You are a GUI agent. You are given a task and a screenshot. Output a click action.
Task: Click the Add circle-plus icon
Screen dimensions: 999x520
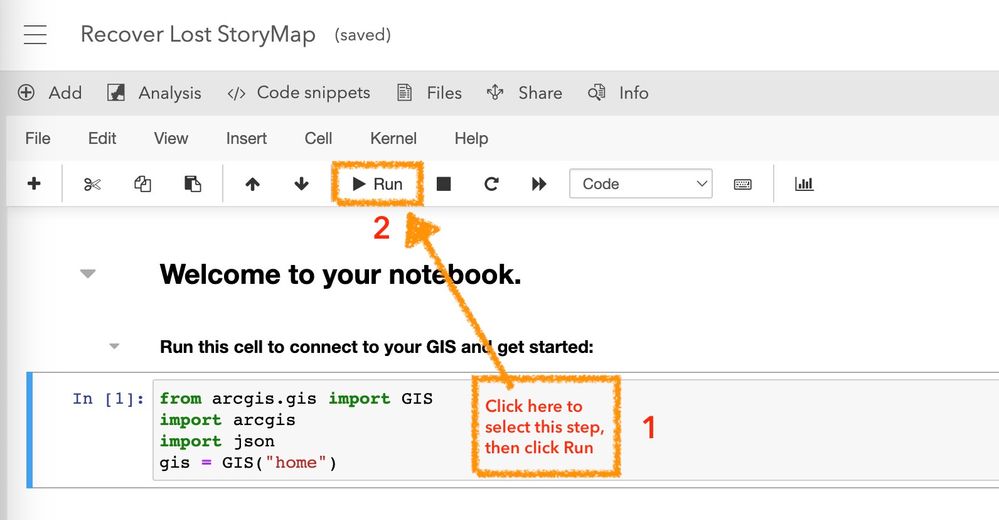click(x=26, y=93)
